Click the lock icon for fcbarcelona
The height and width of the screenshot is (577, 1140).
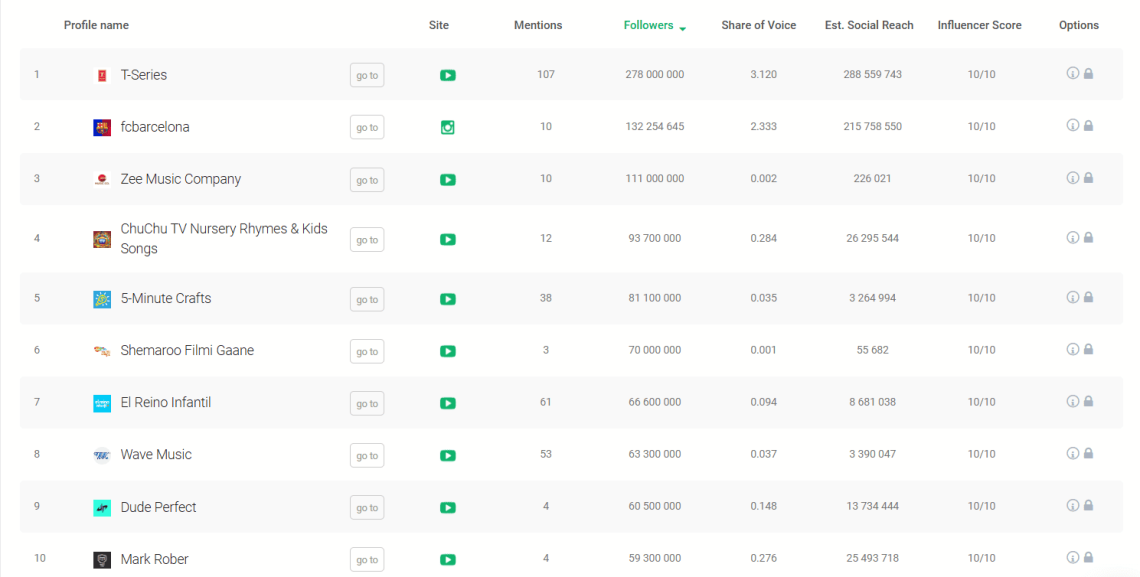[x=1088, y=126]
